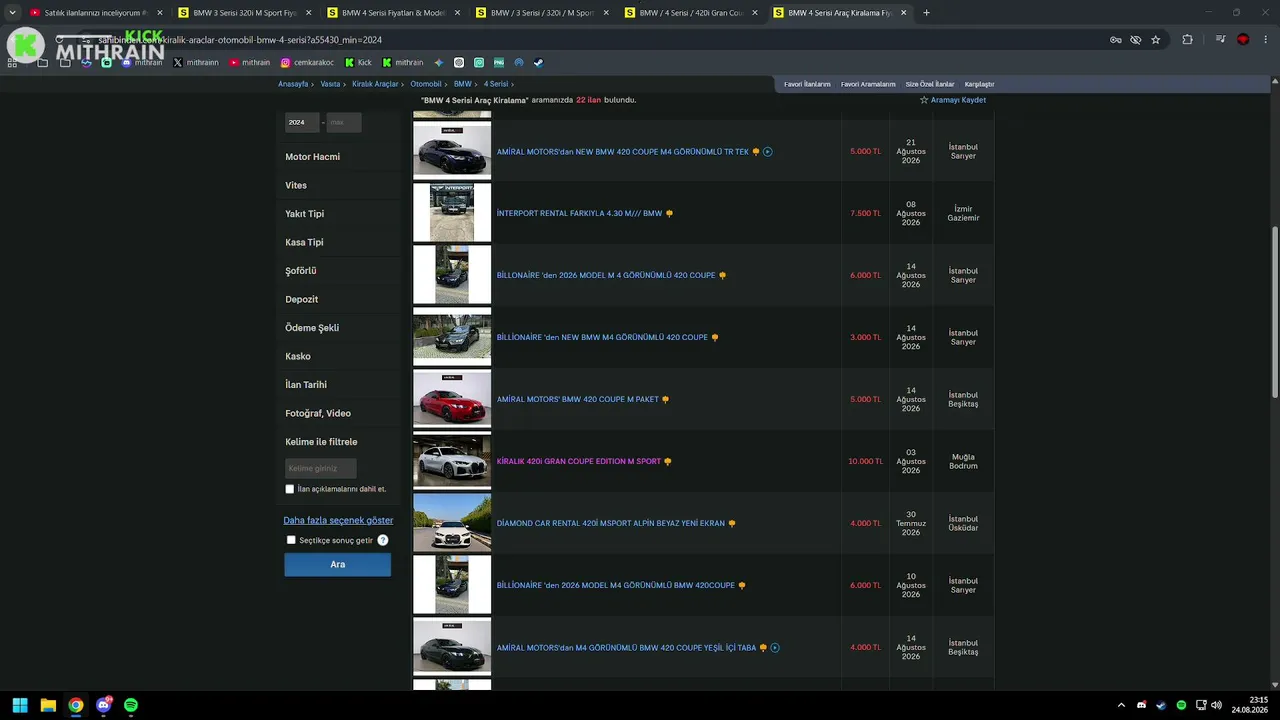This screenshot has width=1280, height=720.
Task: Check 'İlan açıklamalarını dahil et' checkbox
Action: 290,489
